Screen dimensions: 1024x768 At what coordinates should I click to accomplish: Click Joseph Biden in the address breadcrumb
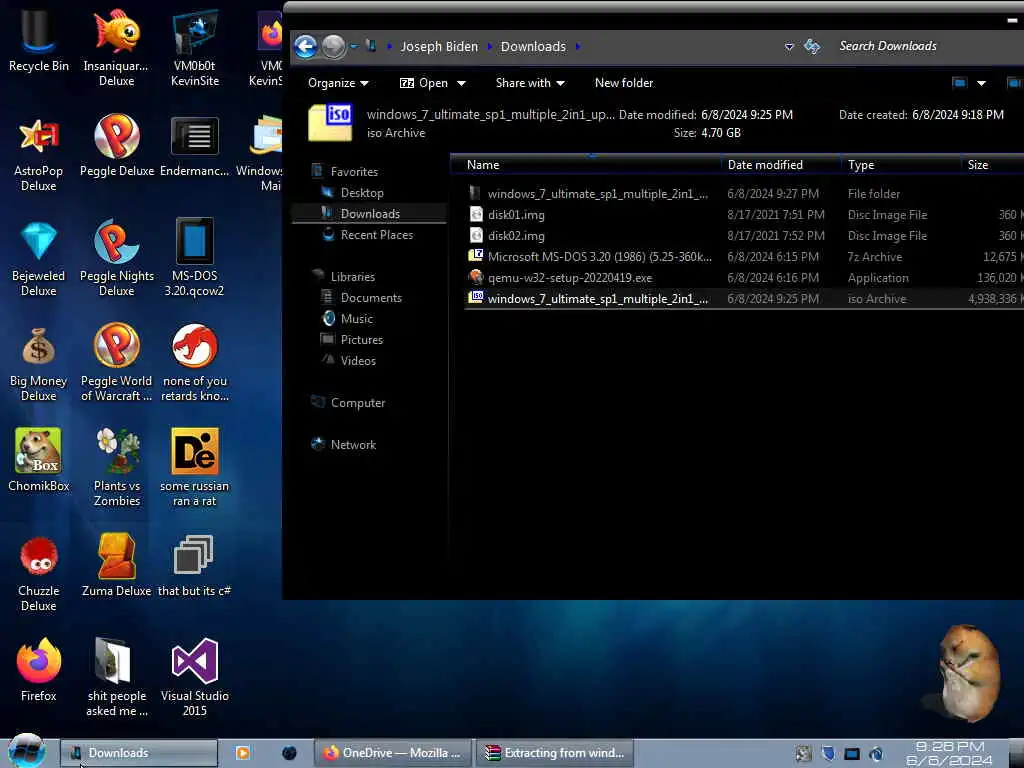[x=439, y=46]
